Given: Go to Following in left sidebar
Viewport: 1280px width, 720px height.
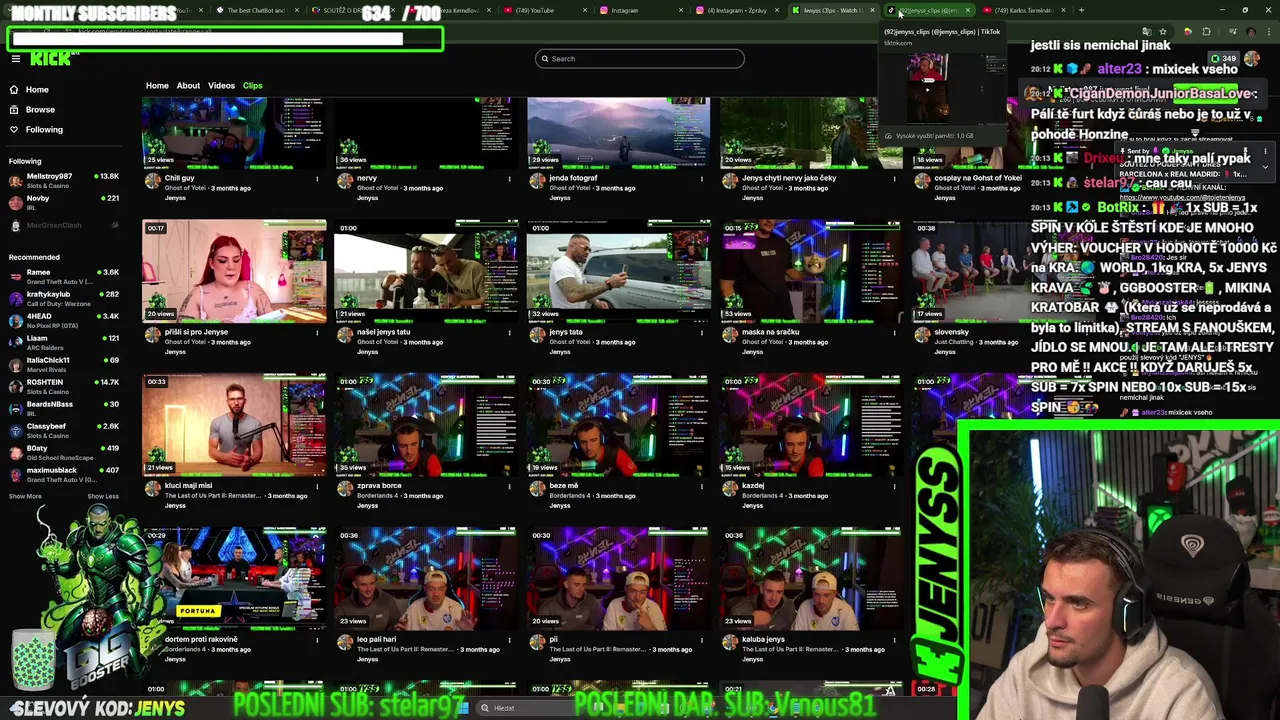Looking at the screenshot, I should tap(44, 130).
